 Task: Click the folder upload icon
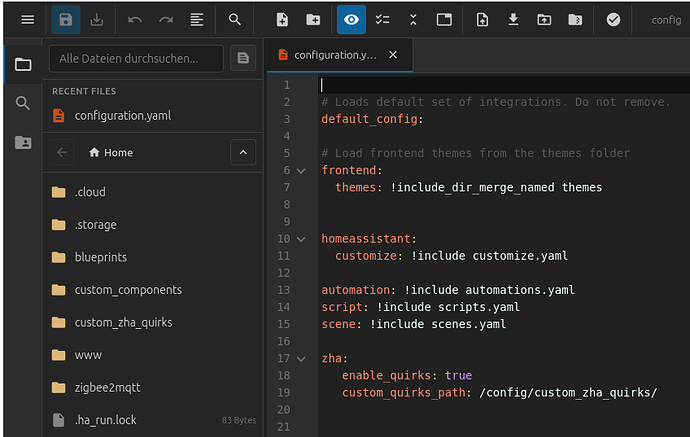[x=544, y=20]
